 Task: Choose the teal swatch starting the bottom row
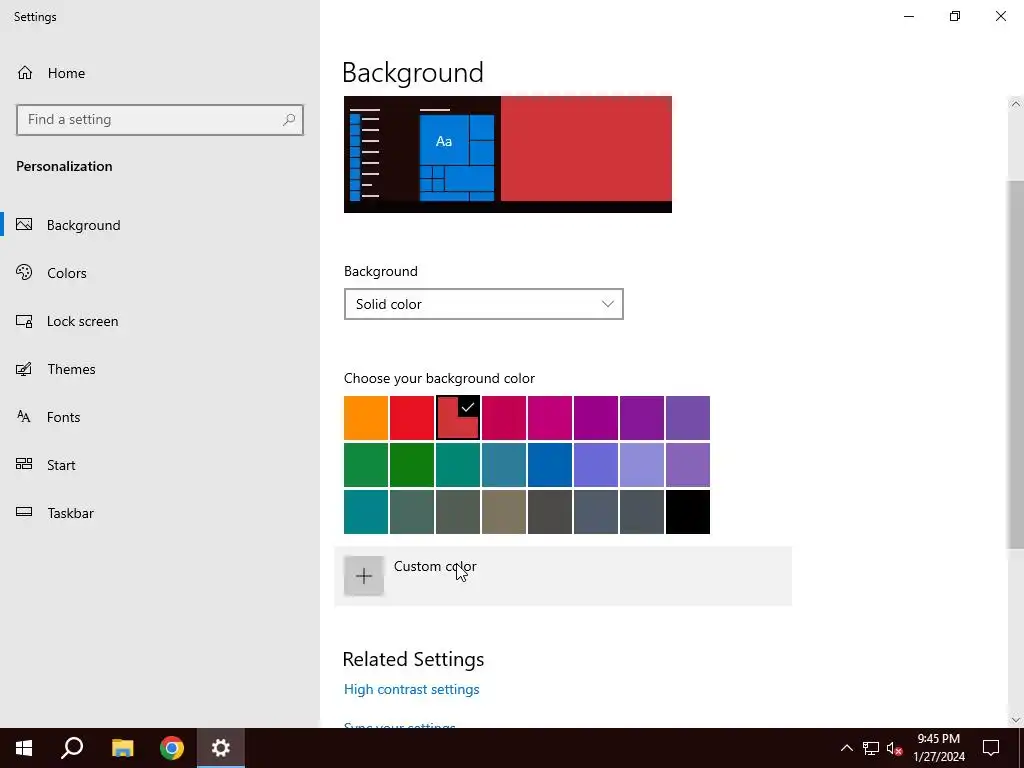tap(366, 512)
